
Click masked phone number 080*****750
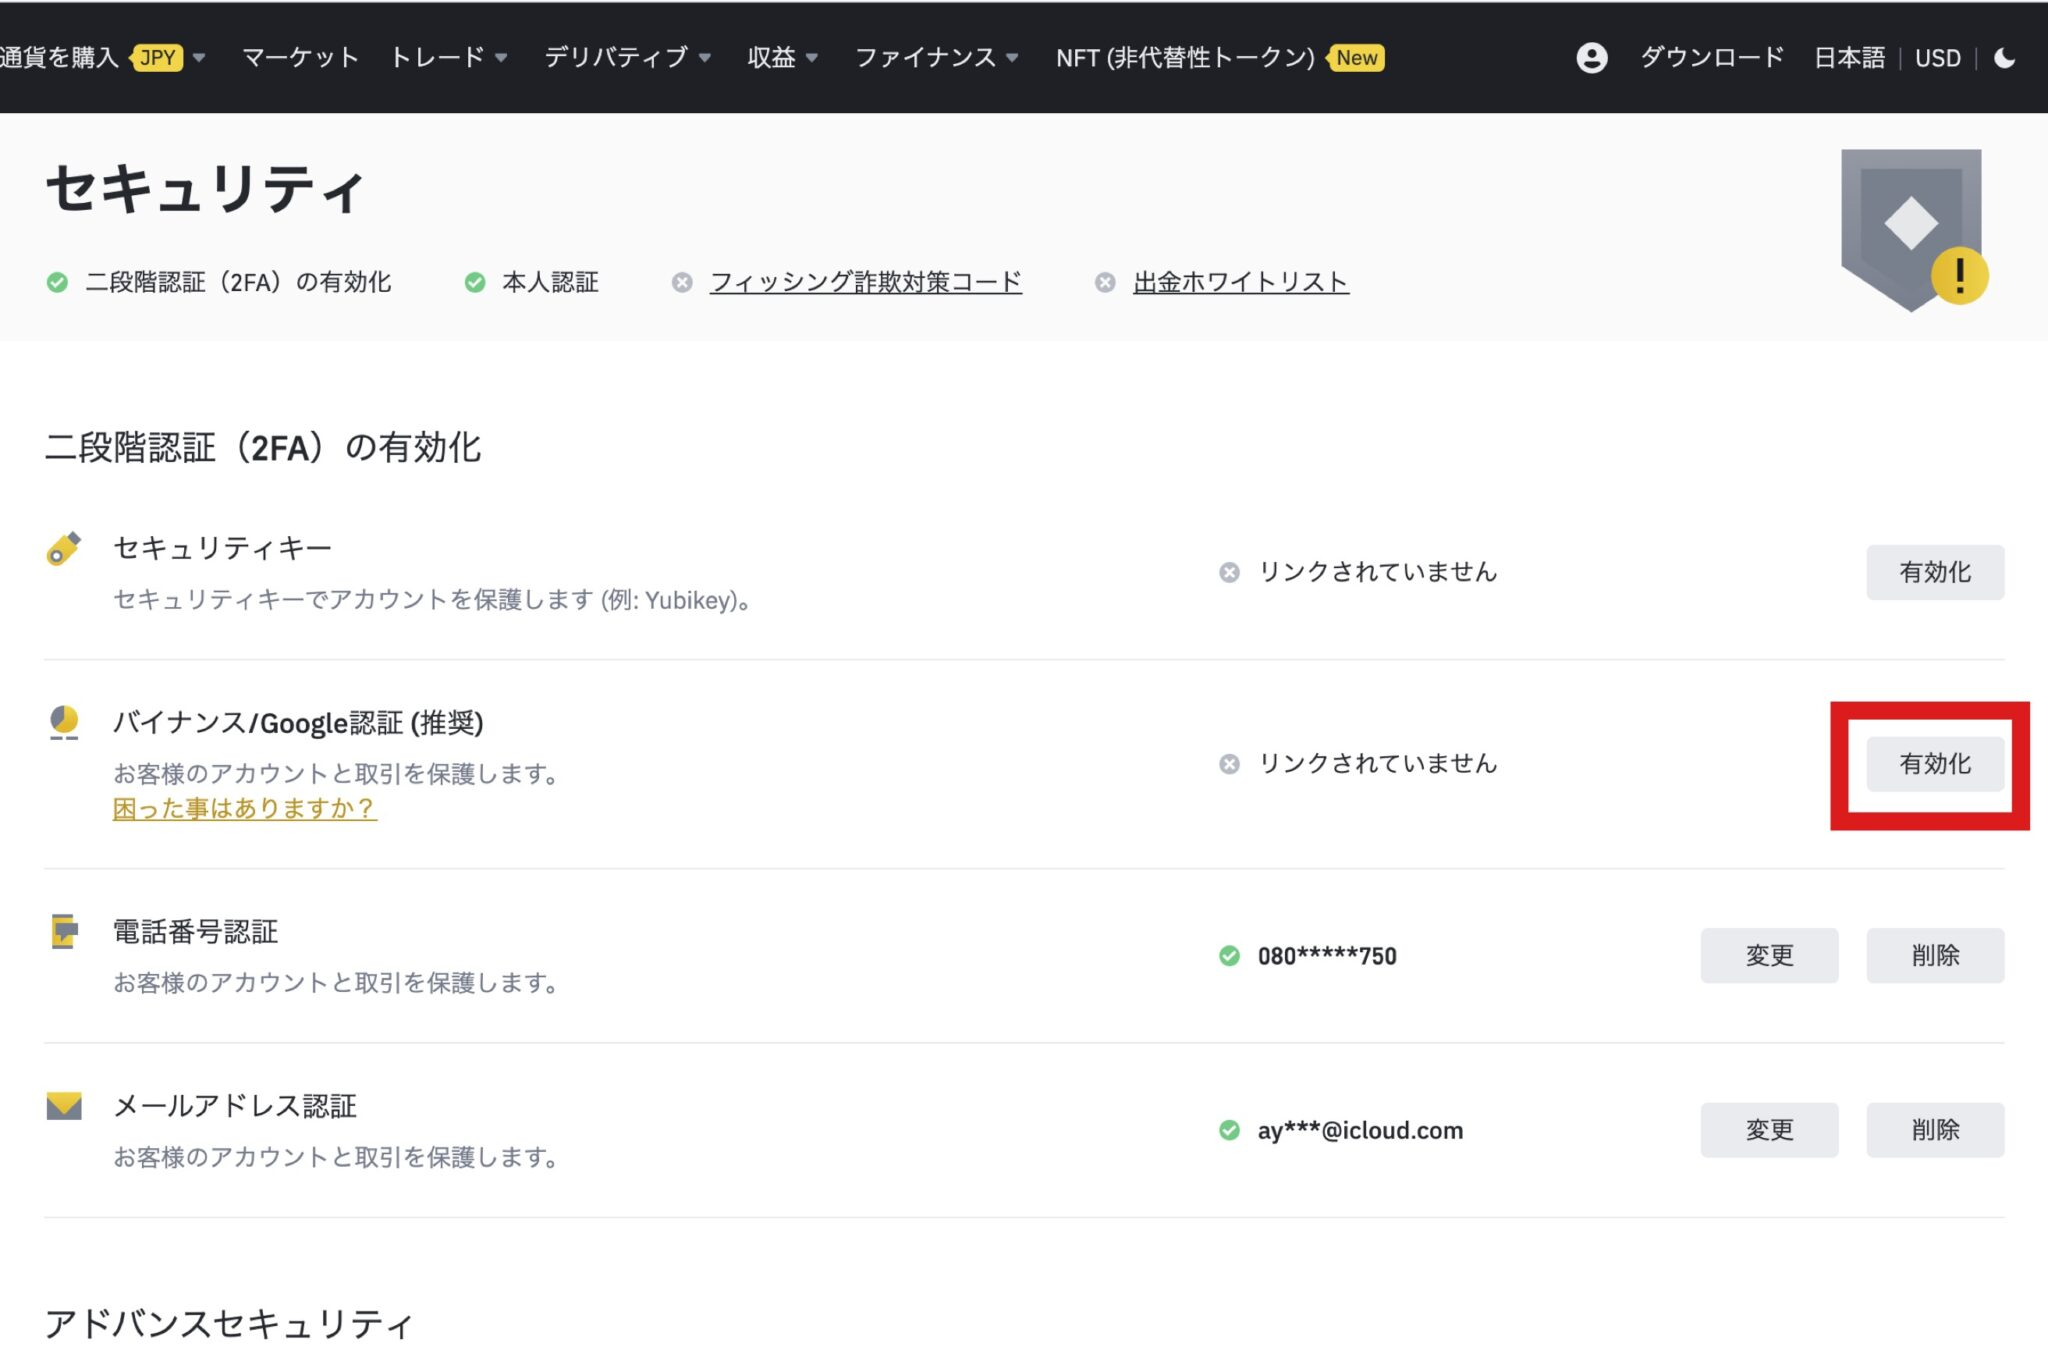click(1327, 956)
